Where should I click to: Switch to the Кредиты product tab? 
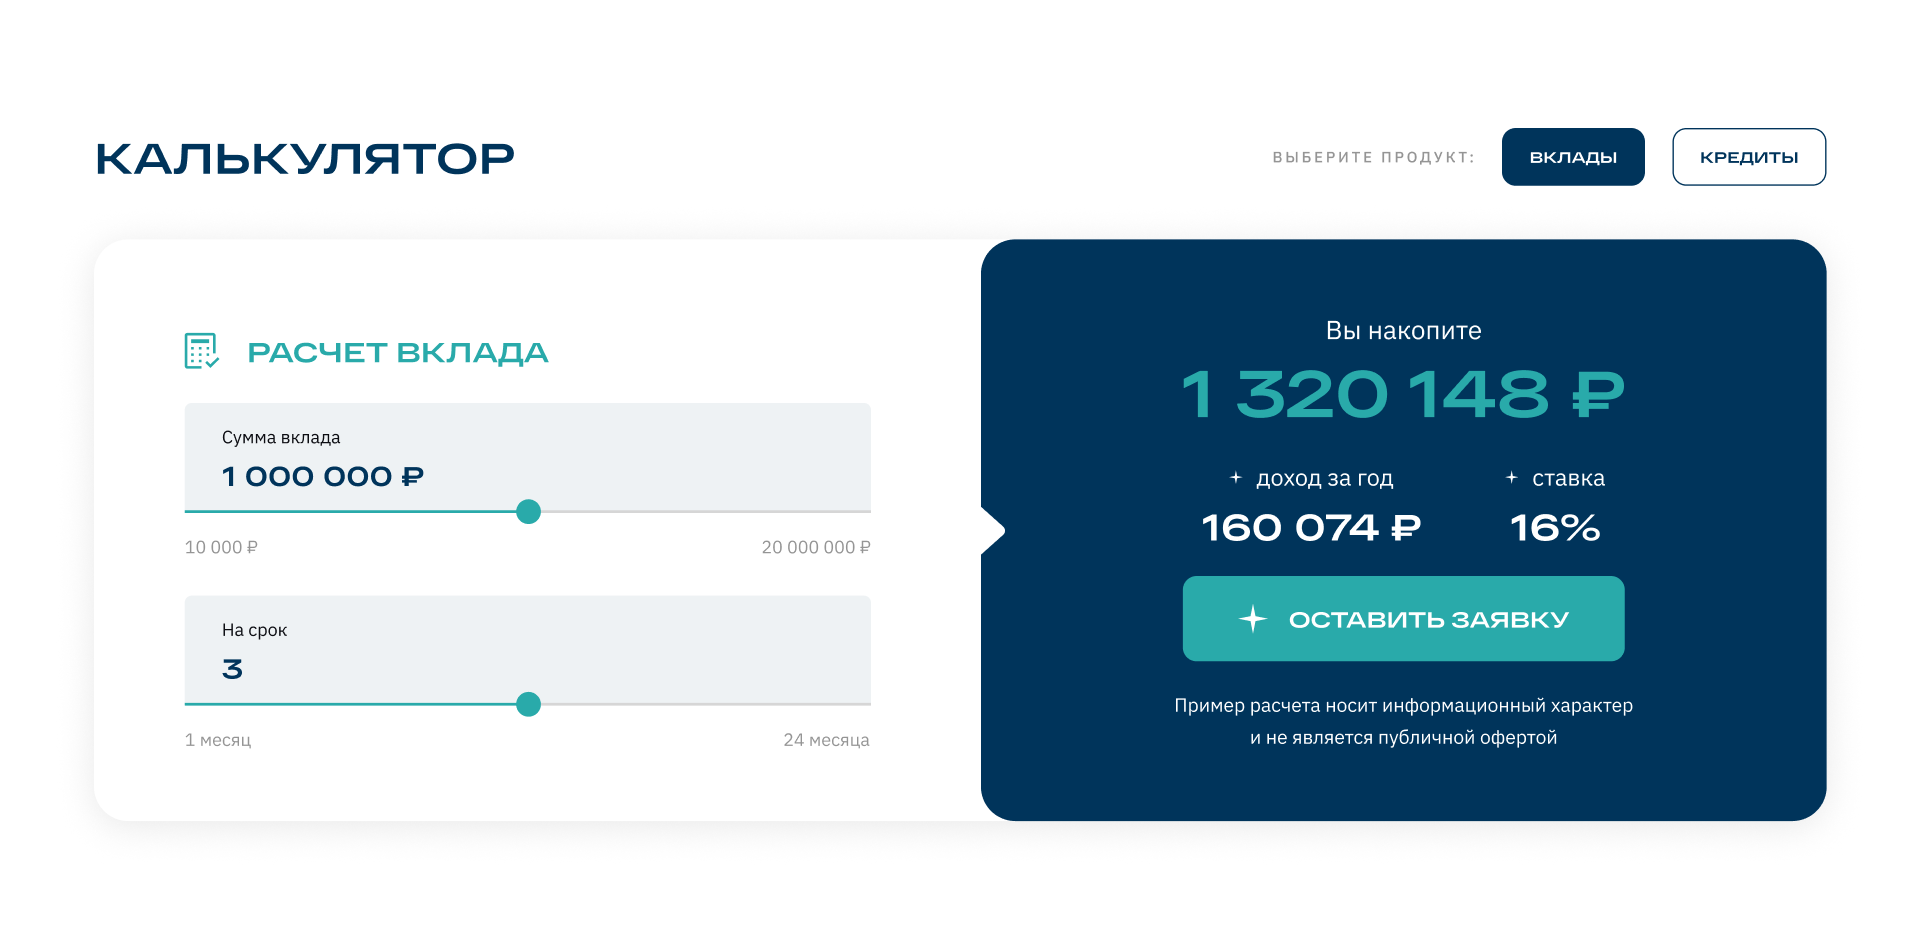(x=1748, y=157)
